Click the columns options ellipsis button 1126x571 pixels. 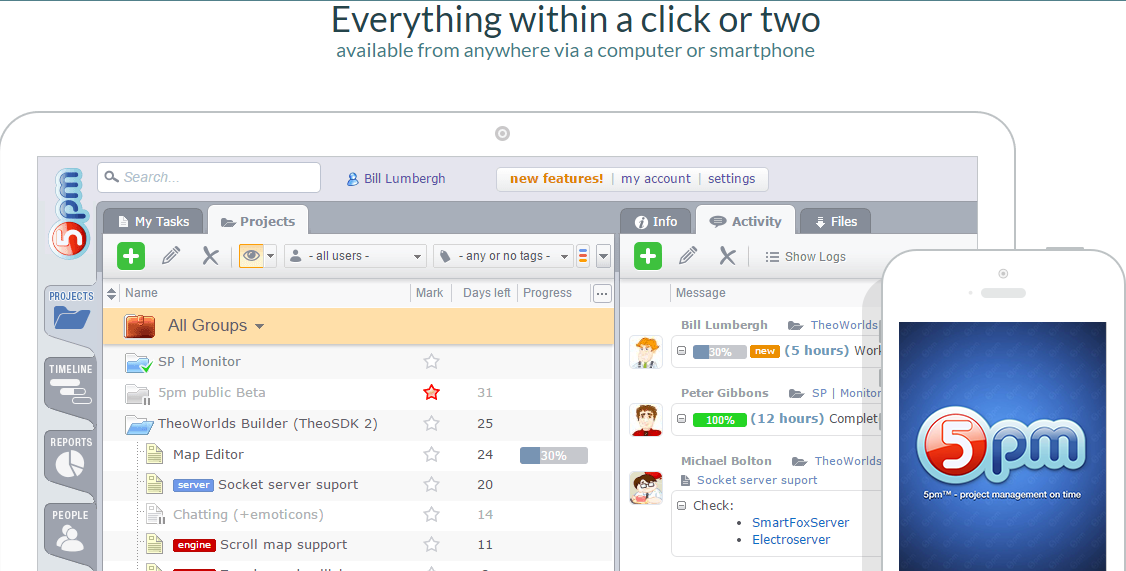602,293
